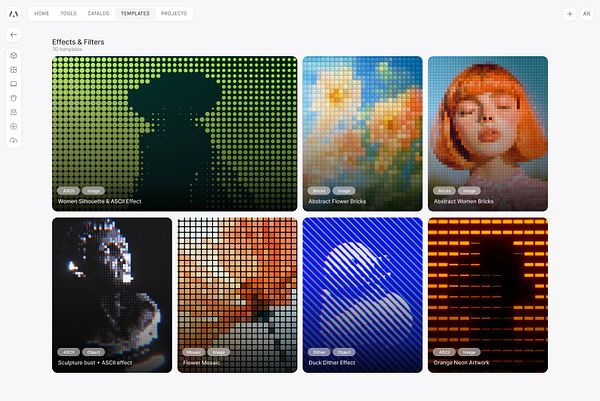Click the Mosaic tag on Flower Mosaic card
Screen dimensions: 600x401
point(194,352)
